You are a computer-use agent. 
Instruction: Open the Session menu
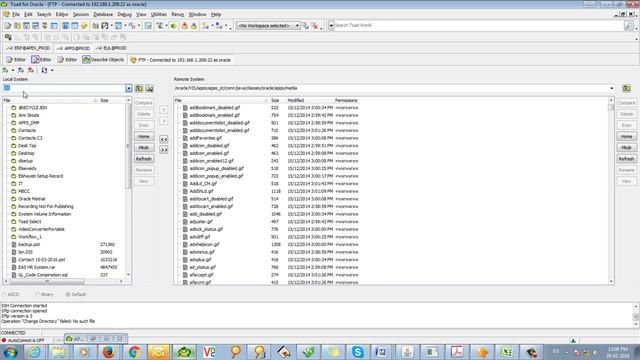tap(80, 14)
